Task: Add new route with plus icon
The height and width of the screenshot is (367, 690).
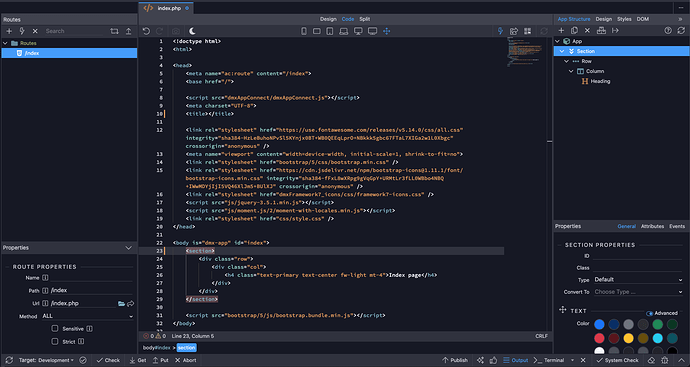Action: pyautogui.click(x=9, y=31)
